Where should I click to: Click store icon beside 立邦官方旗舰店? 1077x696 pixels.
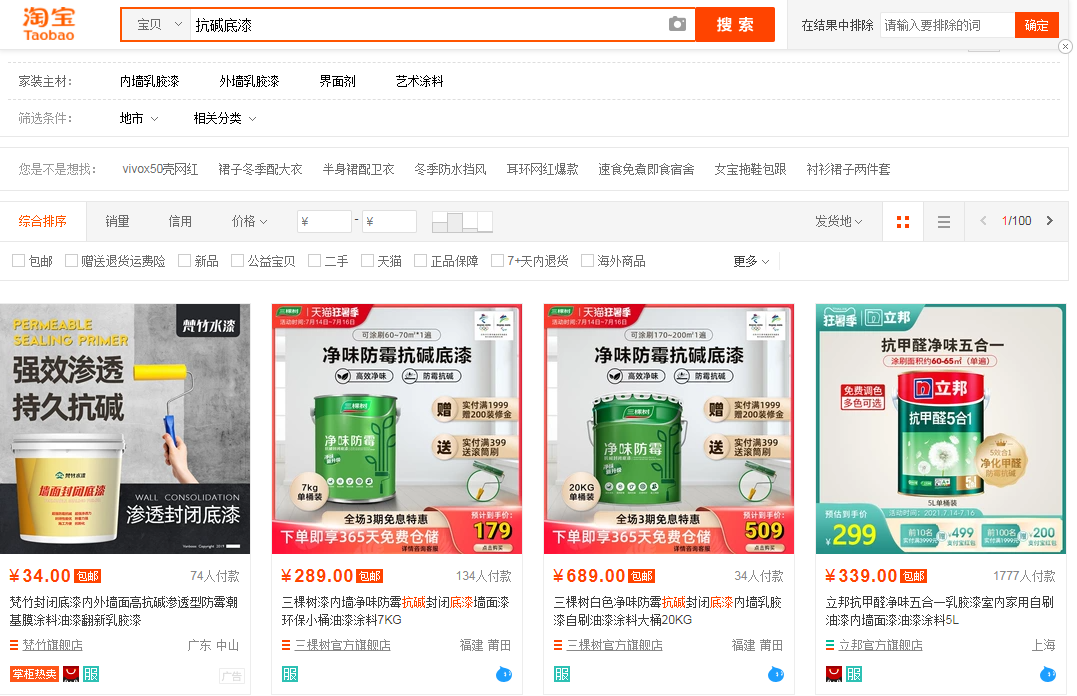pyautogui.click(x=830, y=645)
